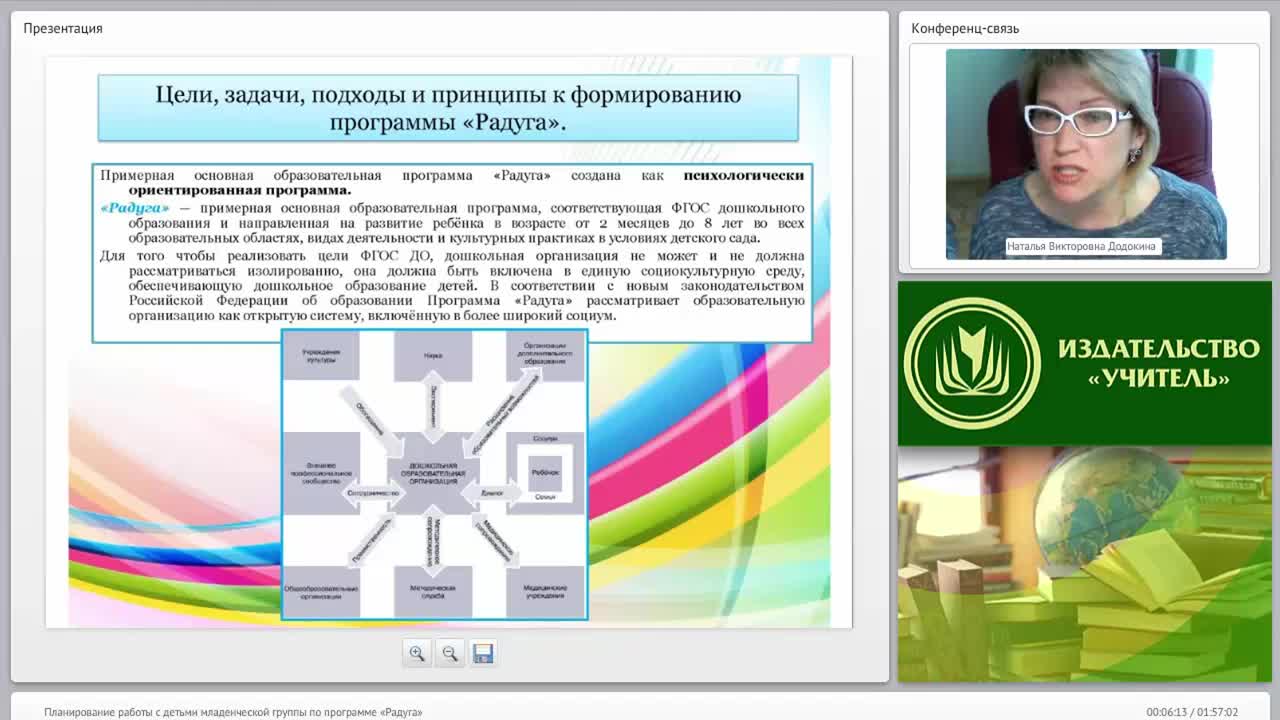The image size is (1280, 720).
Task: Click the ДОШКОЛЬНАЯ ОБРАЗОВАТЕЛЬНАЯ ОРГАНИЗАЦИЯ diagram center
Action: (x=432, y=474)
